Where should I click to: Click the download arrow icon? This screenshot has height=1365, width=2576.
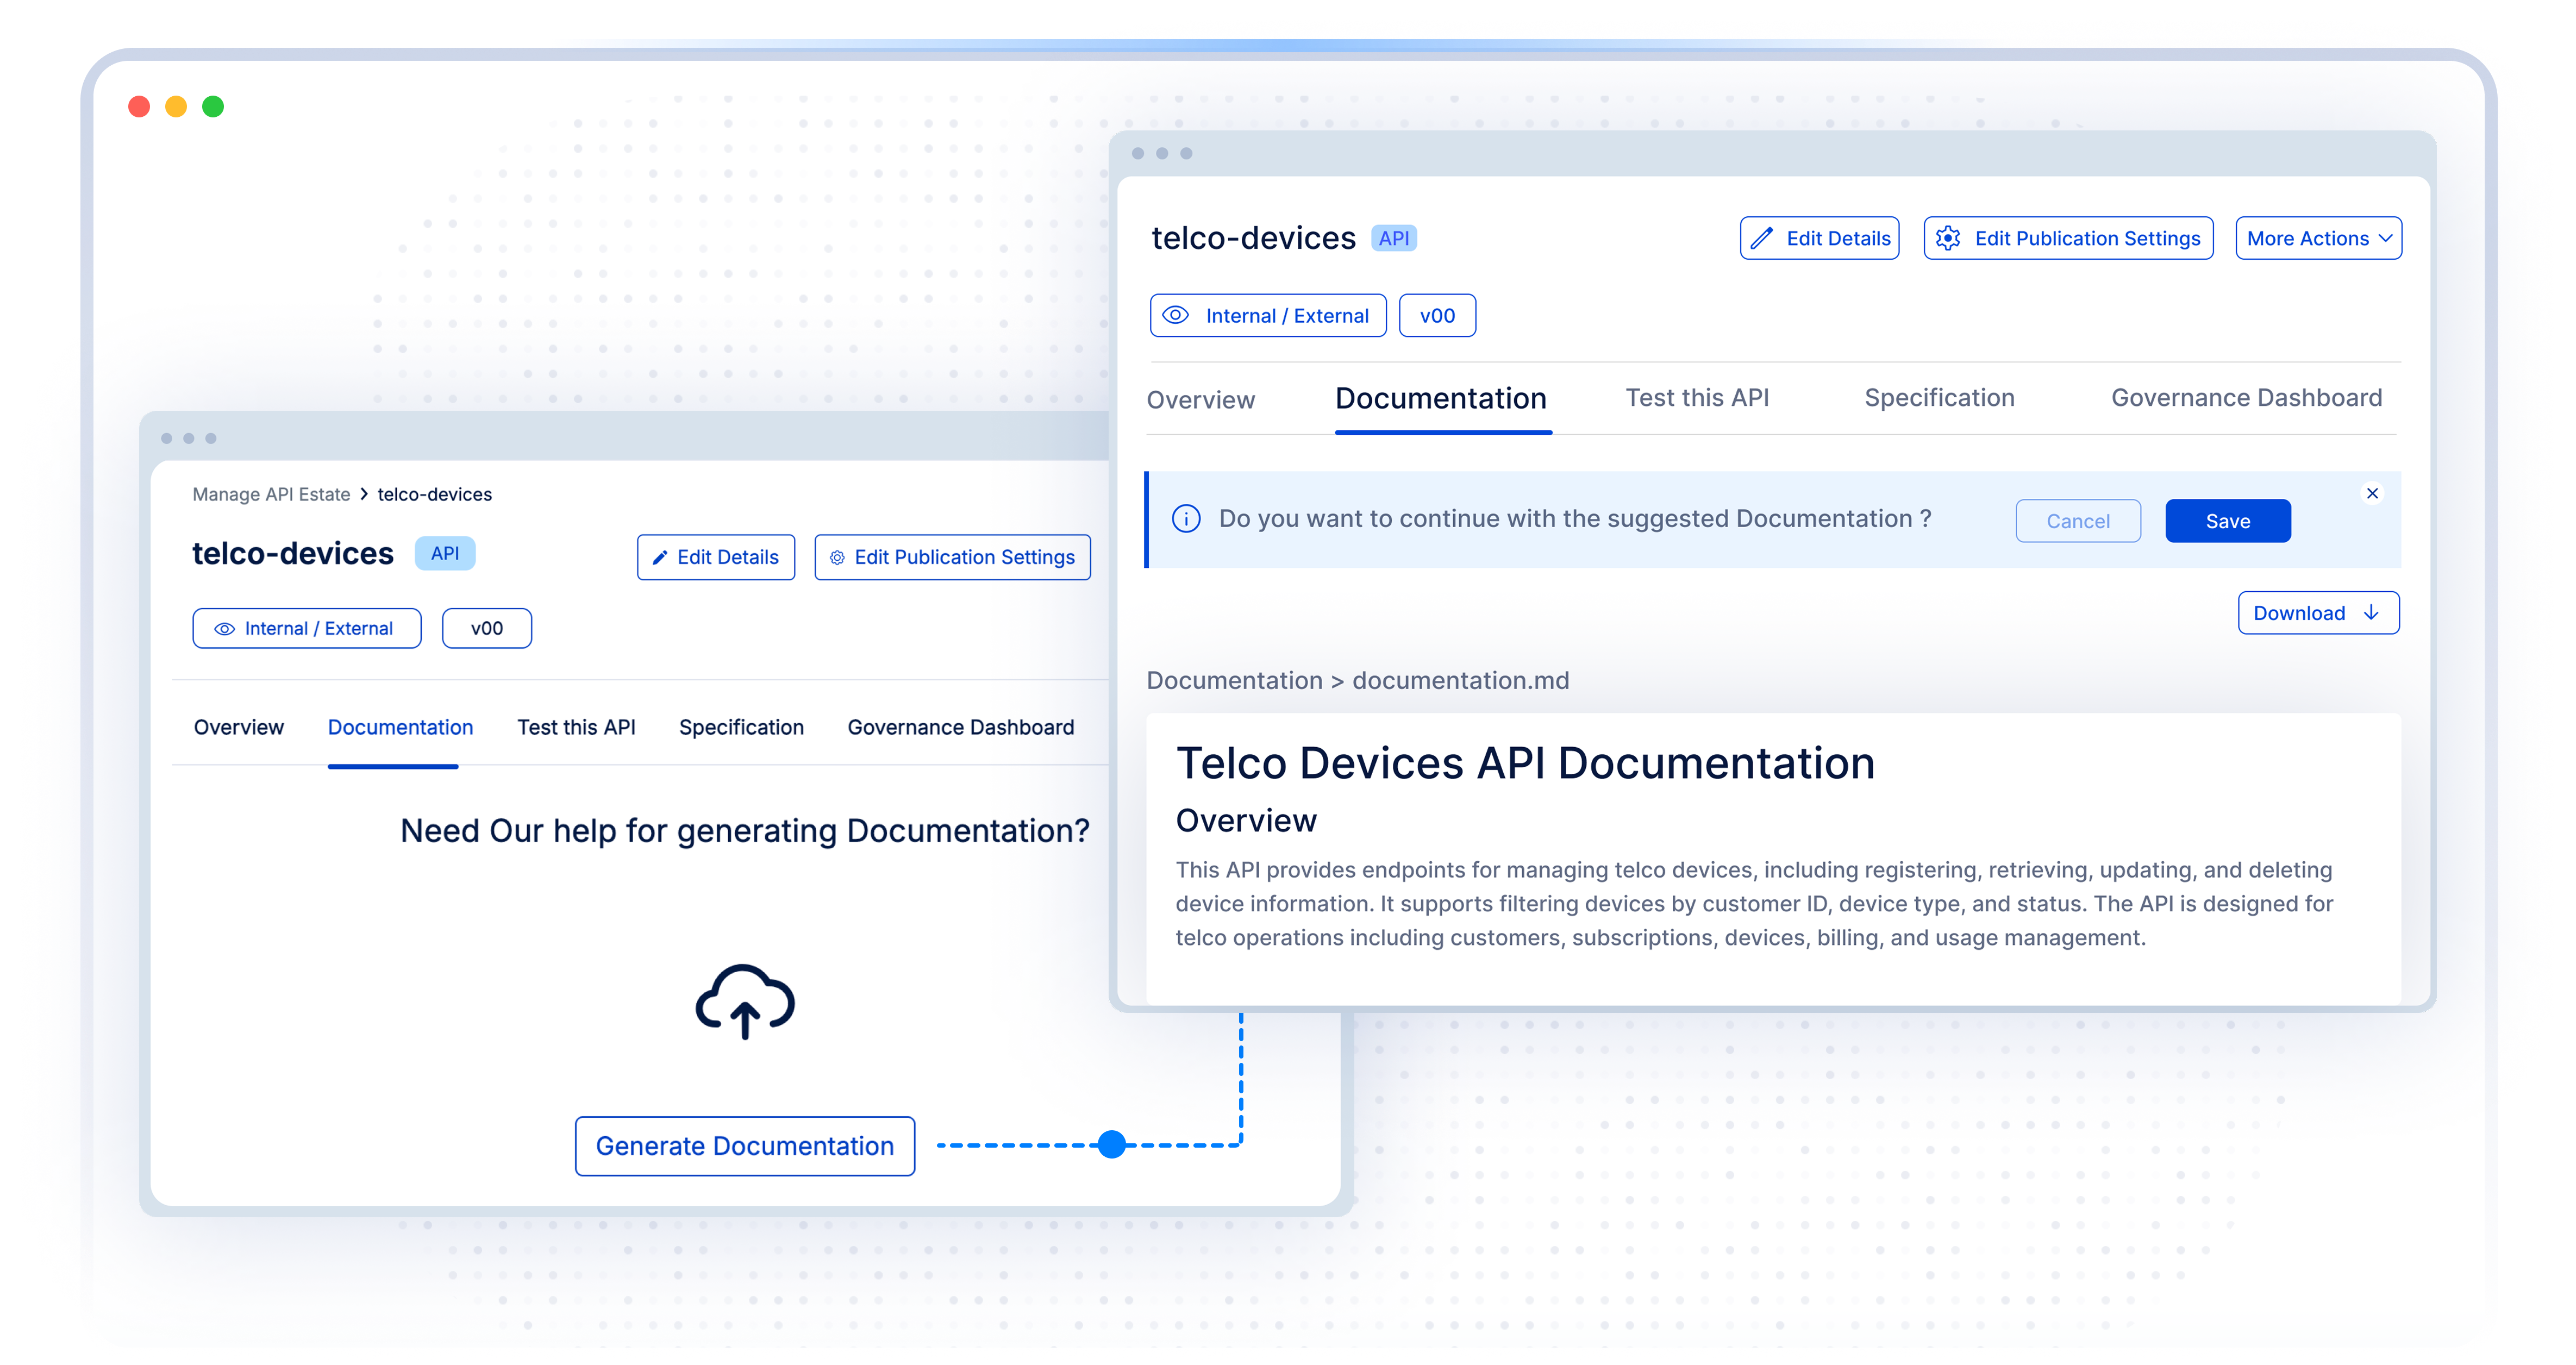point(2371,612)
